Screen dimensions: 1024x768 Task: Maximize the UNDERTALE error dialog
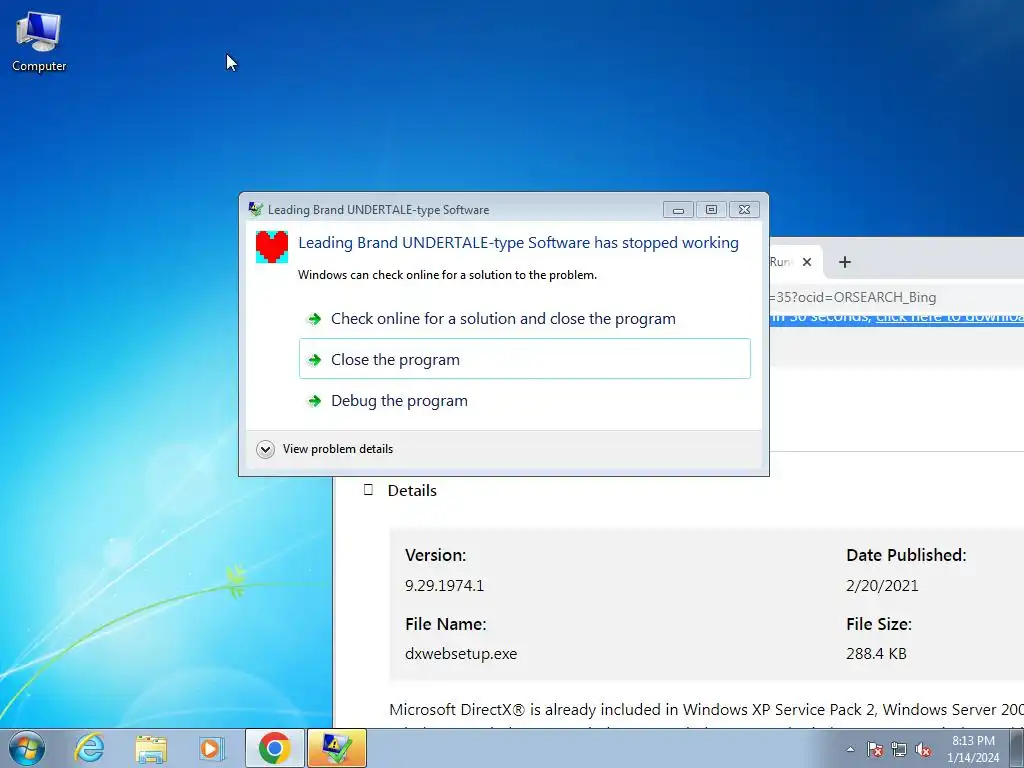711,210
